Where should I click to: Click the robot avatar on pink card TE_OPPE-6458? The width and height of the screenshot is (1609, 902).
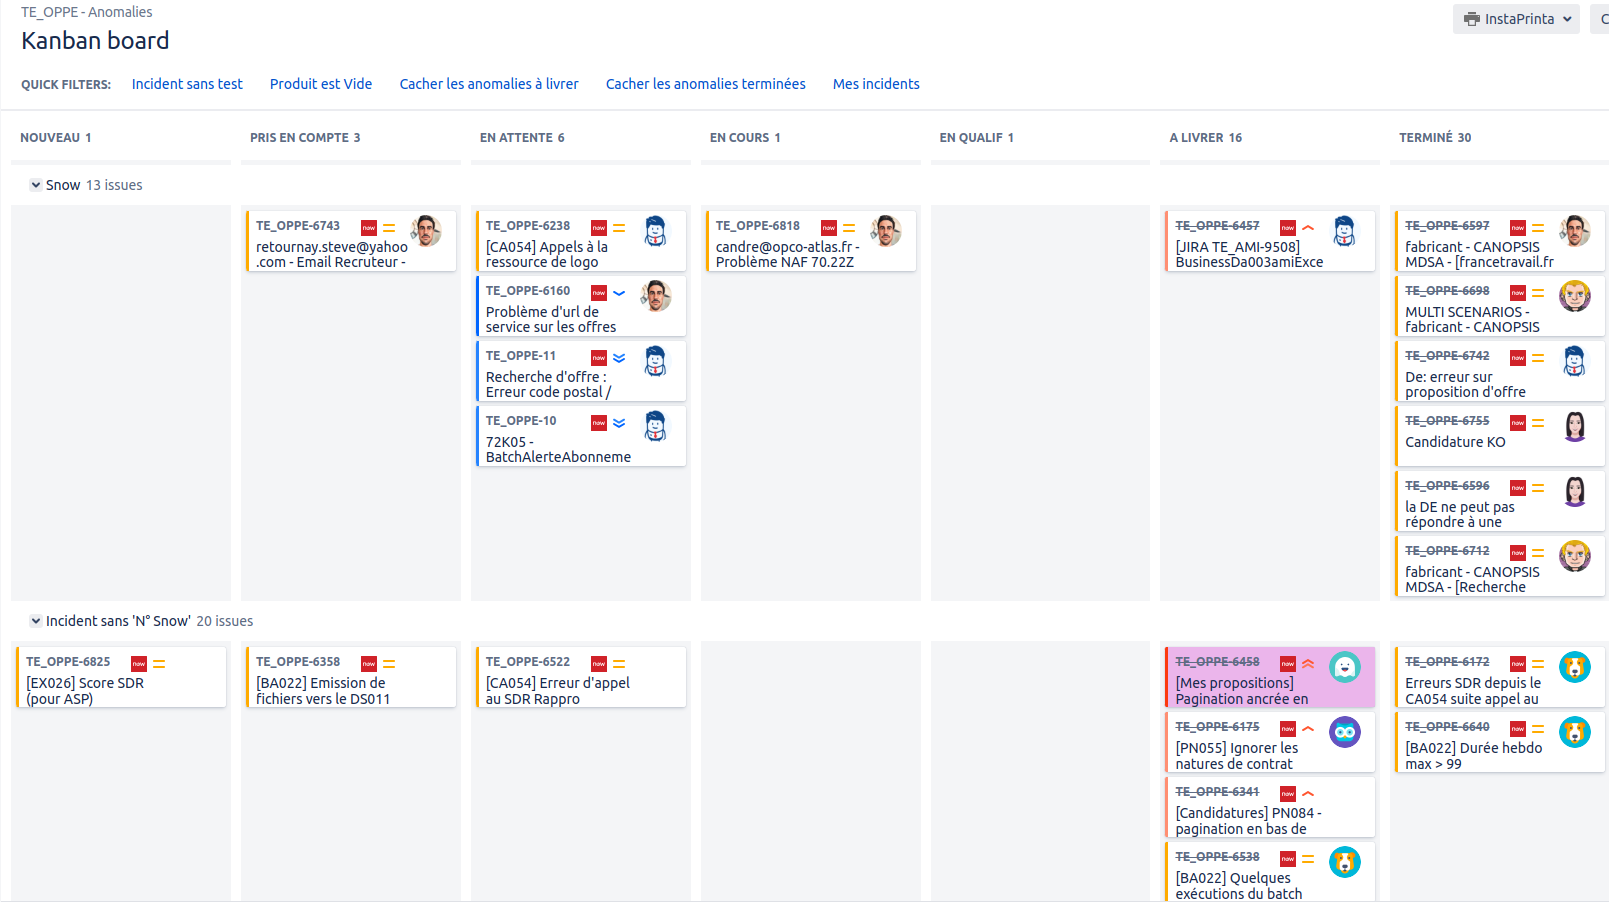coord(1344,665)
